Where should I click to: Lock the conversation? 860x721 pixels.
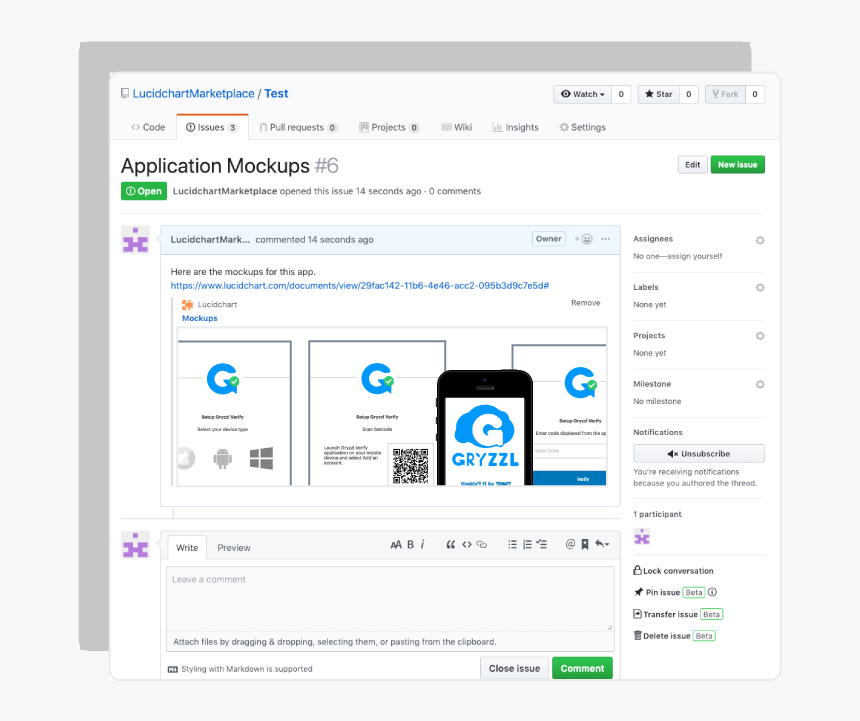[674, 571]
